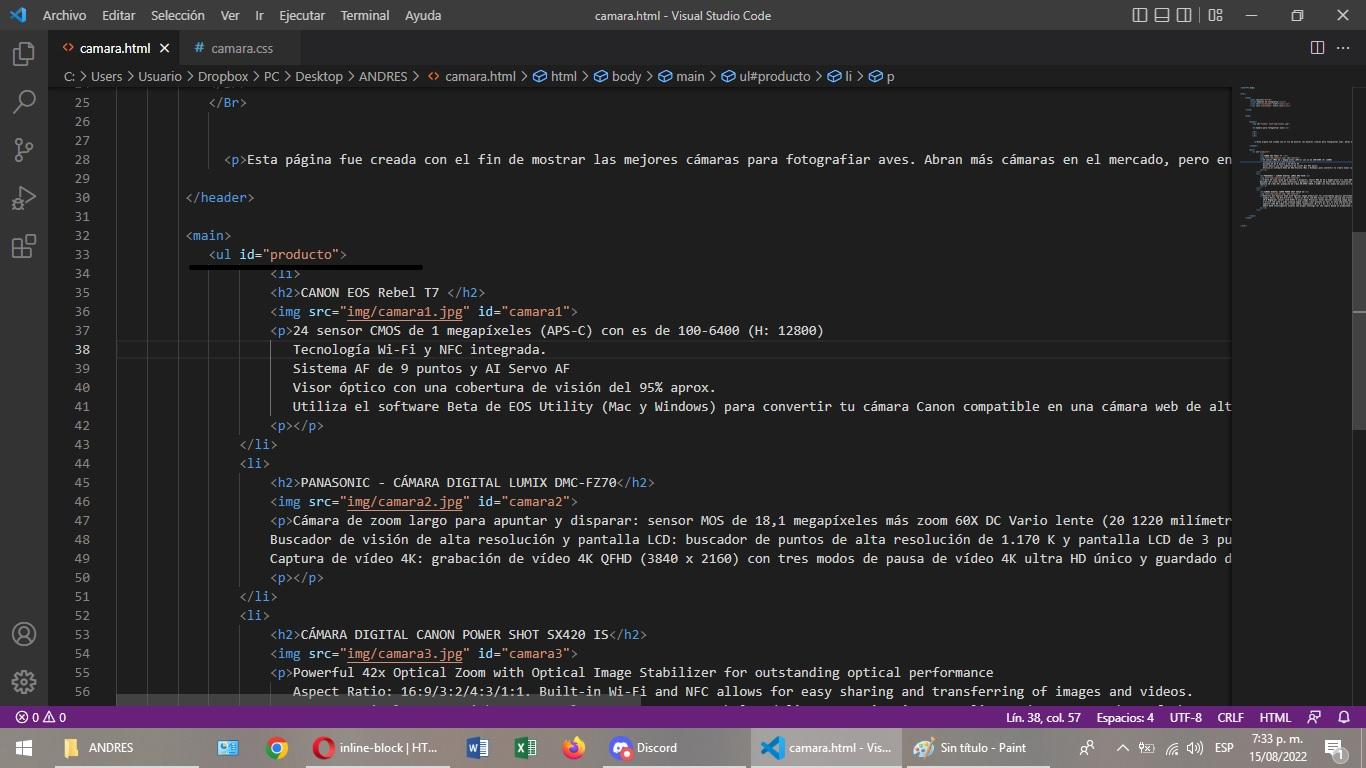1366x768 pixels.
Task: Click errors and warnings status indicator
Action: (x=41, y=717)
